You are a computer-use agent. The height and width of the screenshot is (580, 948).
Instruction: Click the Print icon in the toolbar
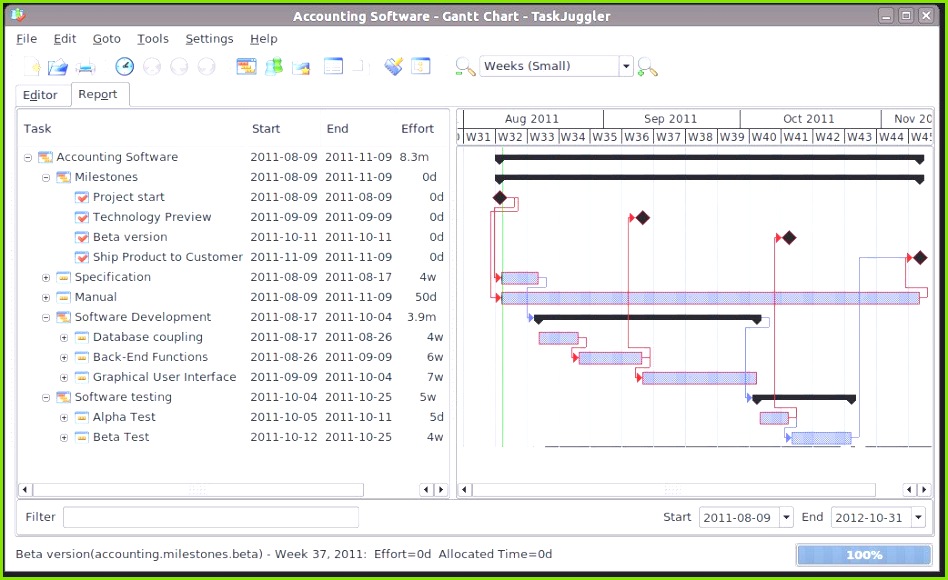coord(85,66)
